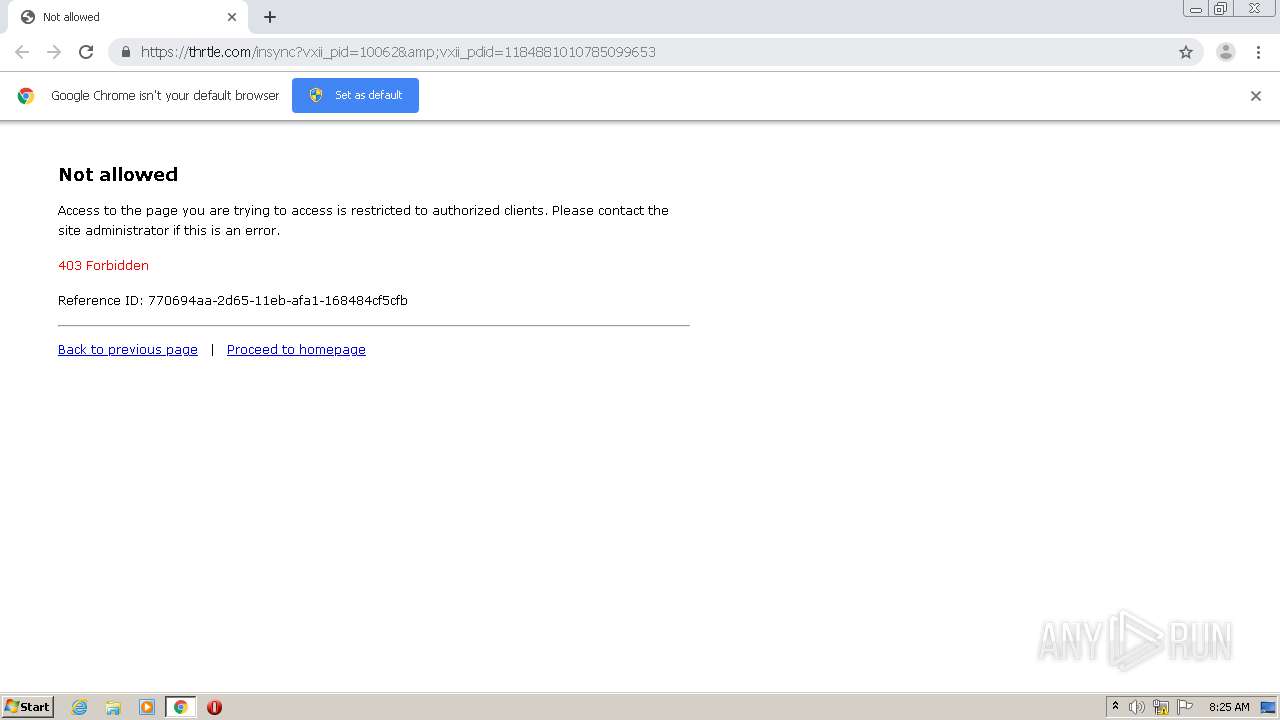Click the Chrome logo in infobar
Screen dimensions: 1280x720
tap(26, 96)
